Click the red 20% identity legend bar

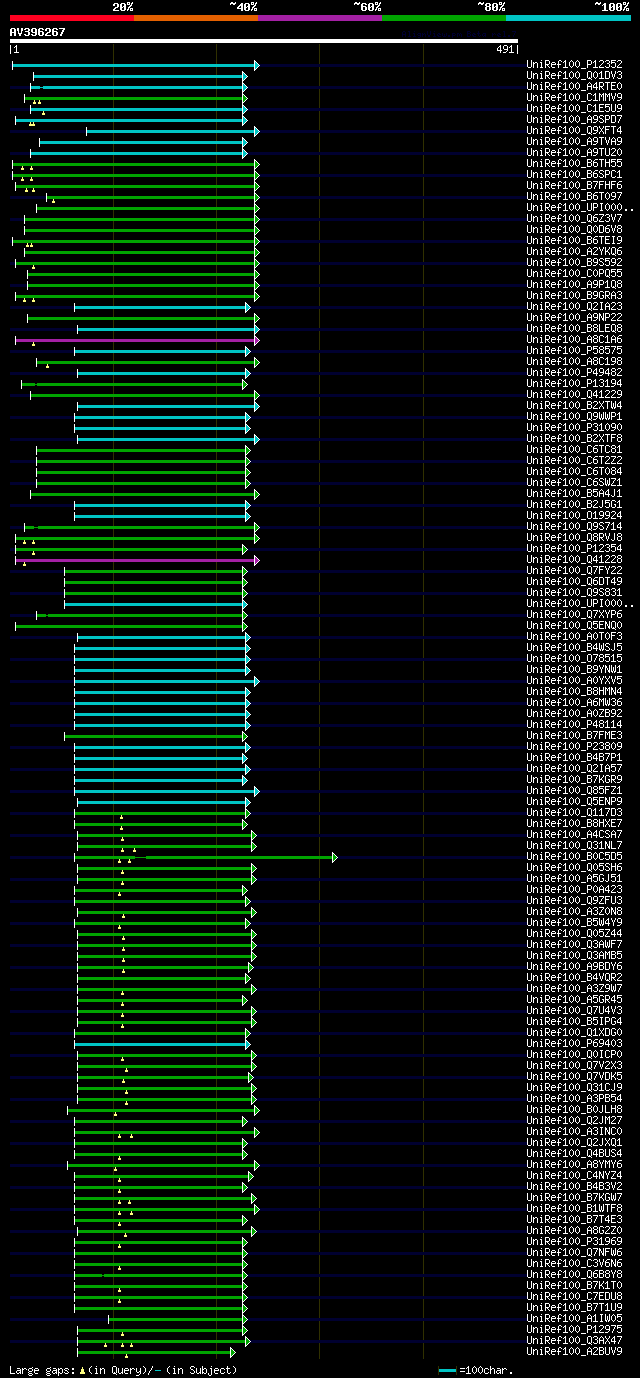click(x=71, y=18)
